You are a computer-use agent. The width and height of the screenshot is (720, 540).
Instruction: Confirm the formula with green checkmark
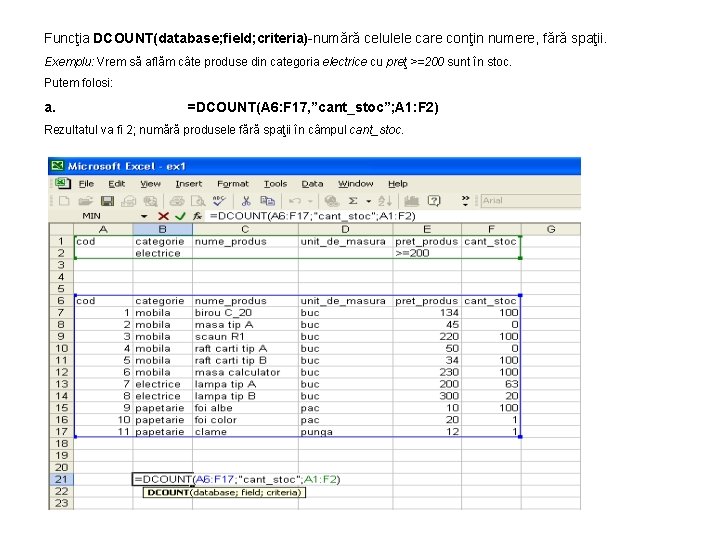[x=180, y=216]
